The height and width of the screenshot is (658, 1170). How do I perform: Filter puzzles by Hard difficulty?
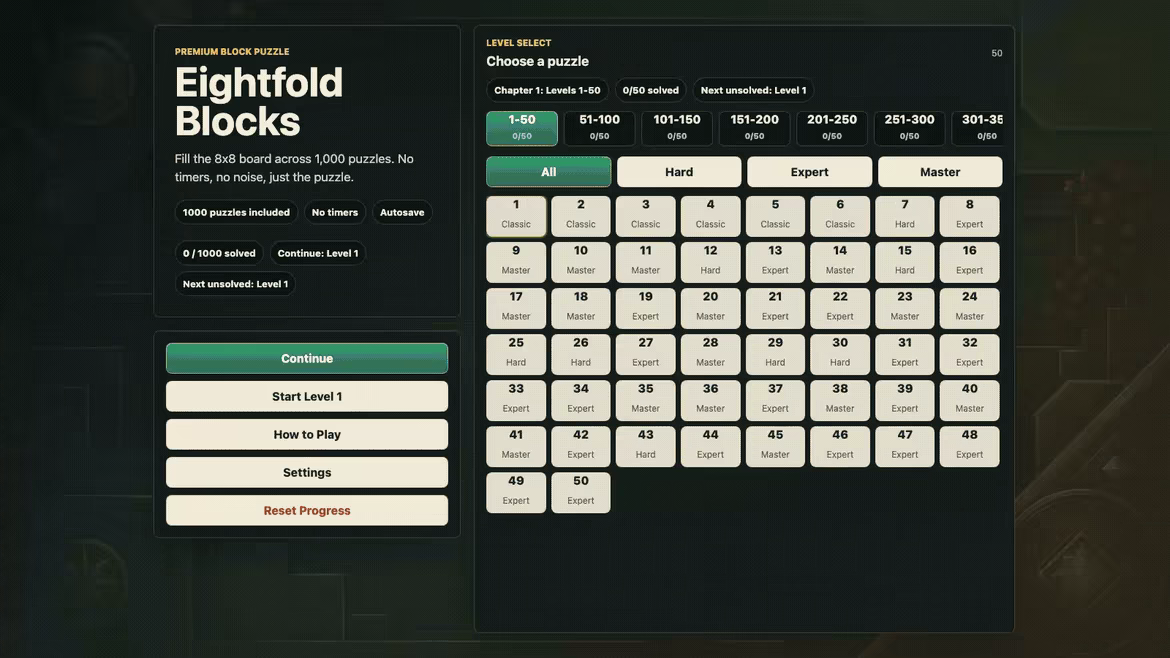(679, 172)
